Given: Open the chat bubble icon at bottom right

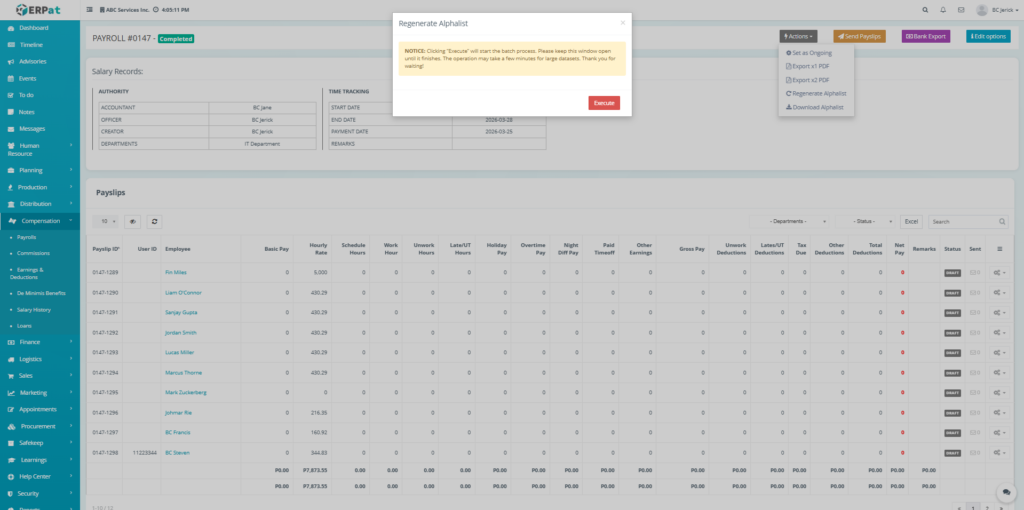Looking at the screenshot, I should point(1005,492).
